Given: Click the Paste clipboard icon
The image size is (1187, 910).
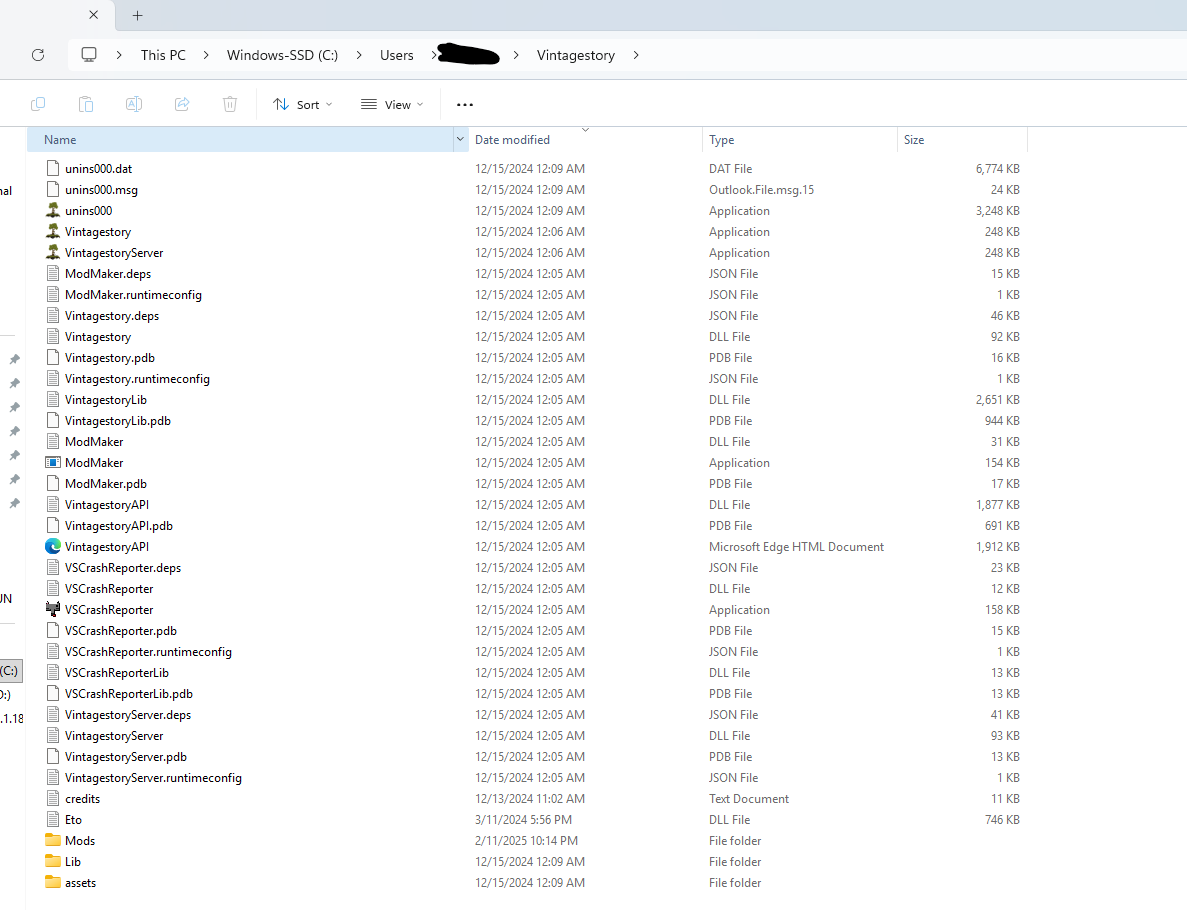Looking at the screenshot, I should [x=86, y=104].
